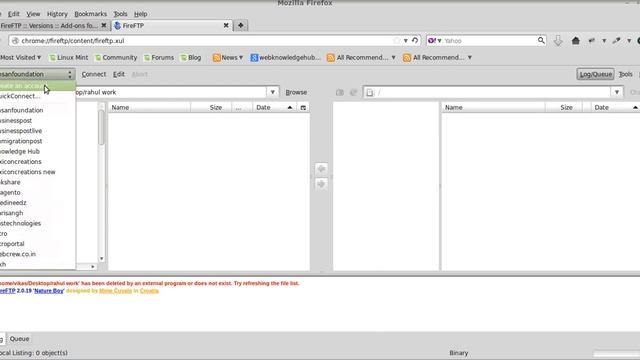This screenshot has height=360, width=640.
Task: Select QuickConnect from account list
Action: point(38,96)
